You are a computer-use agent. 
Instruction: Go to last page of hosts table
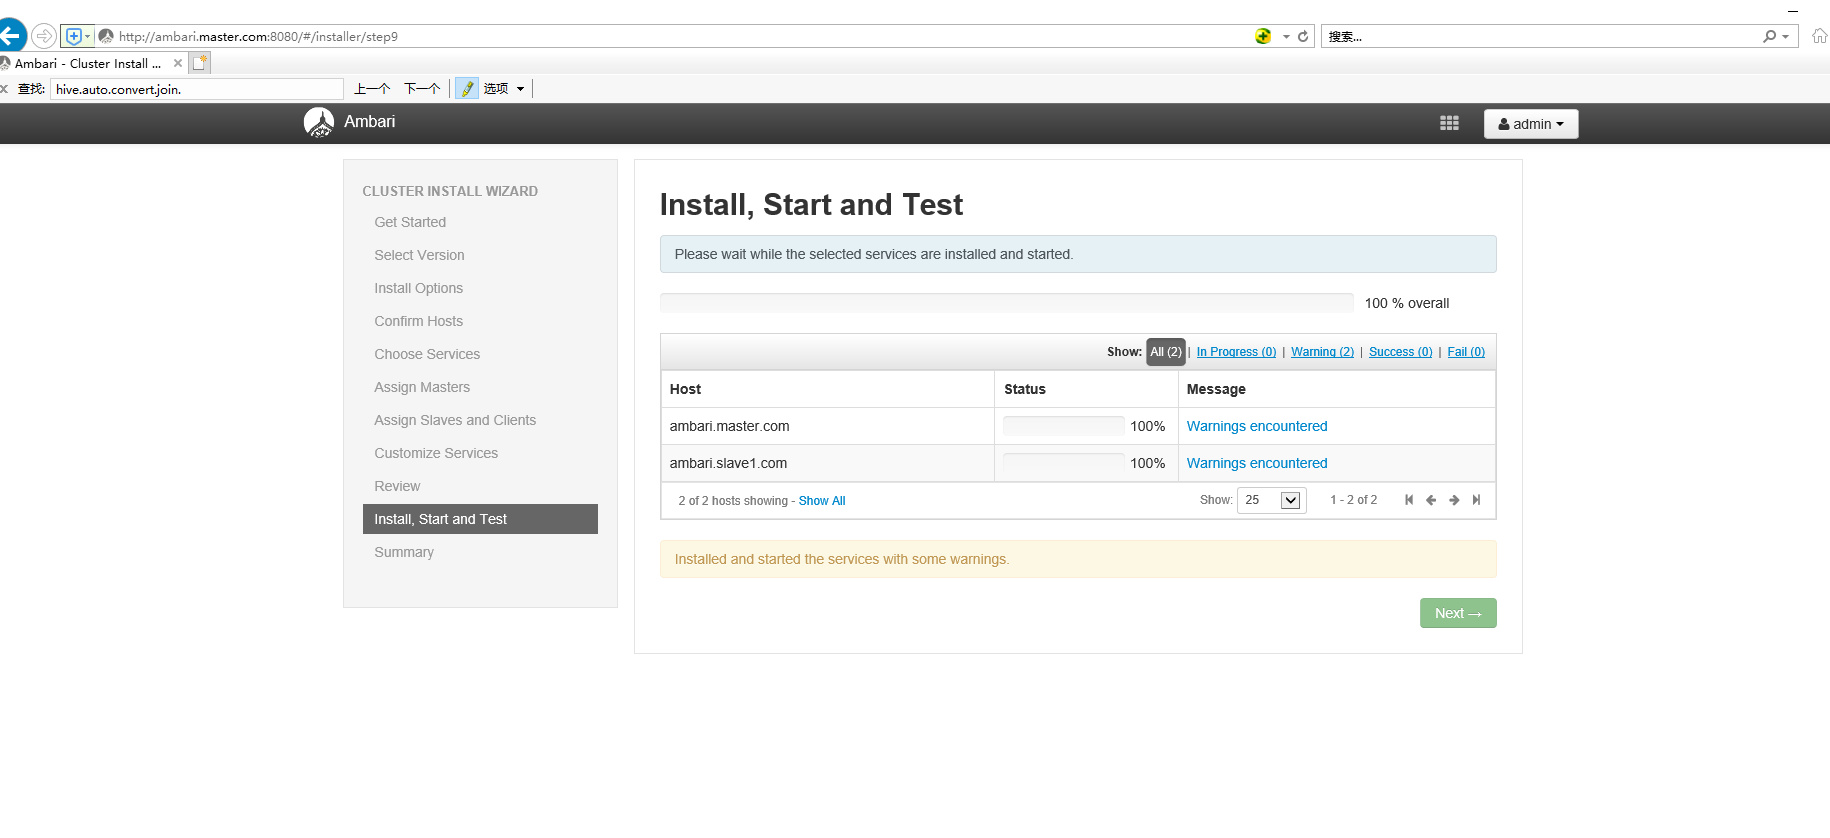tap(1476, 500)
